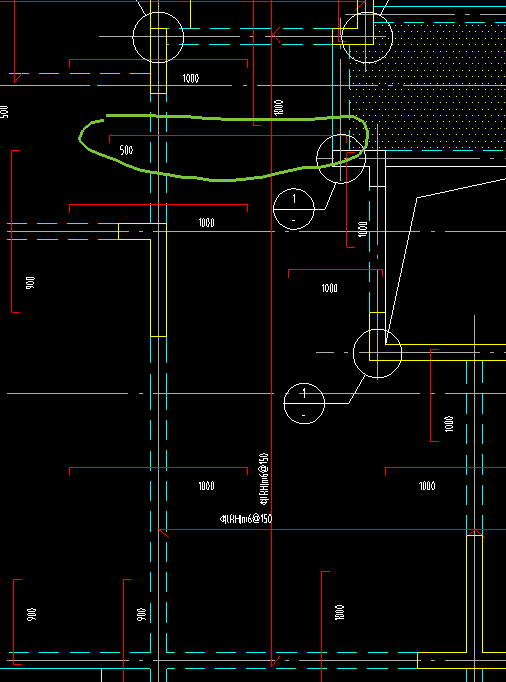Click the rotated 900 label beside the tall left bracket

30,283
